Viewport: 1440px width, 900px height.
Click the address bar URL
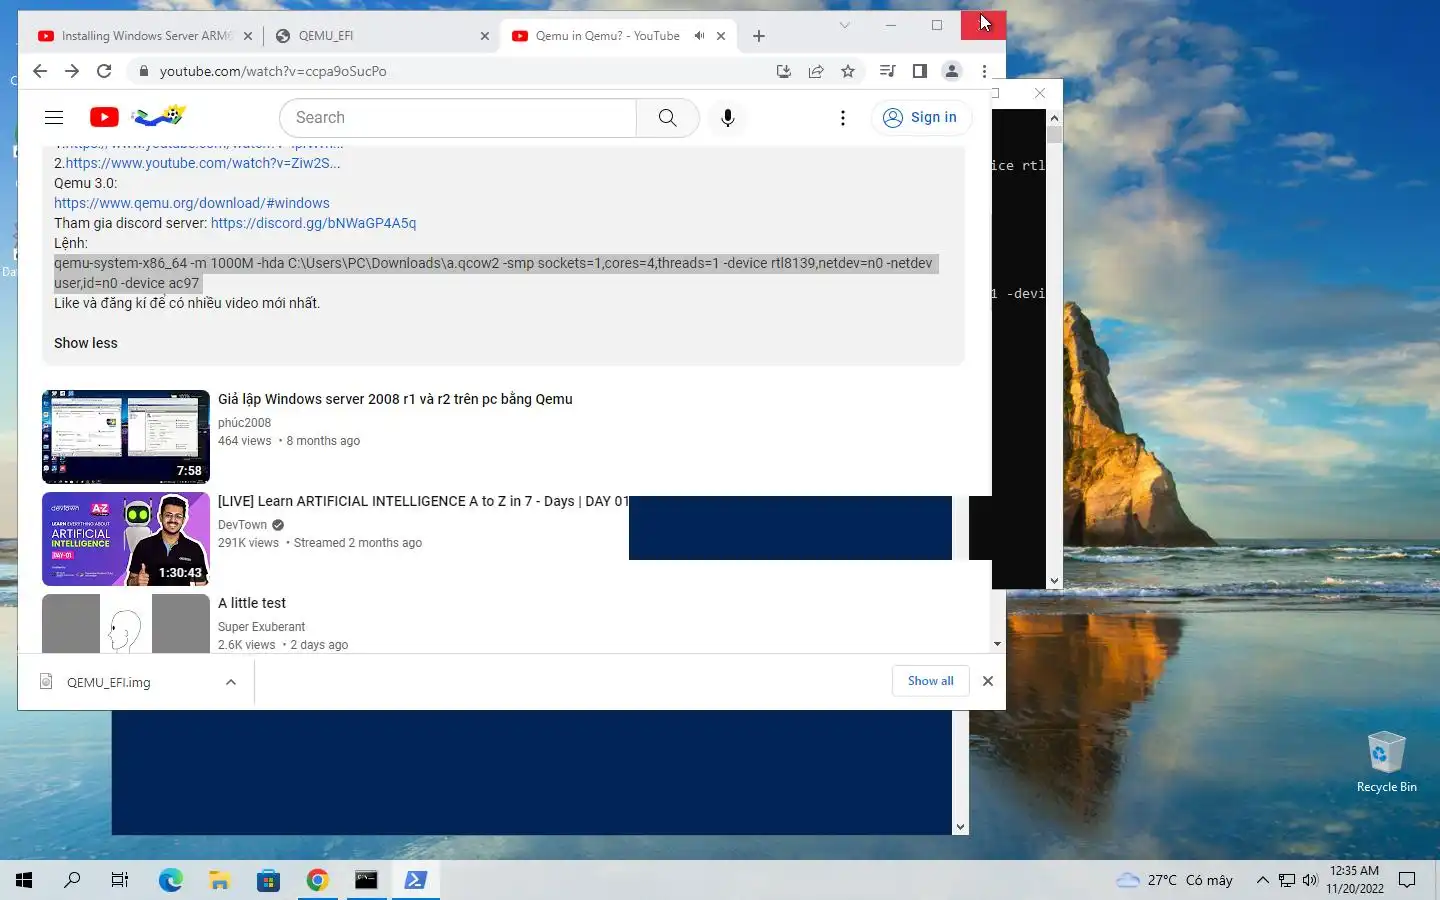[273, 71]
